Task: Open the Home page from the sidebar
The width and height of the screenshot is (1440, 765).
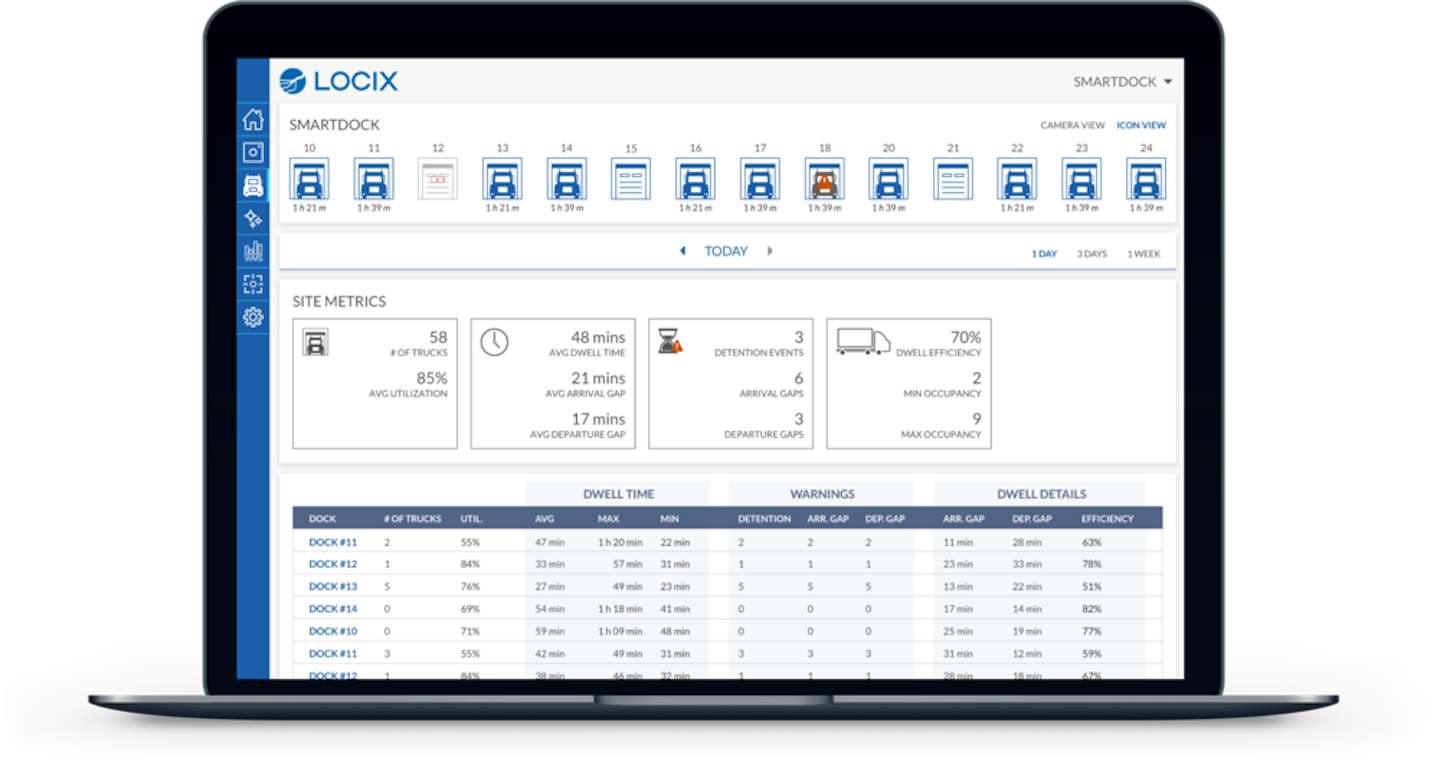Action: (253, 118)
